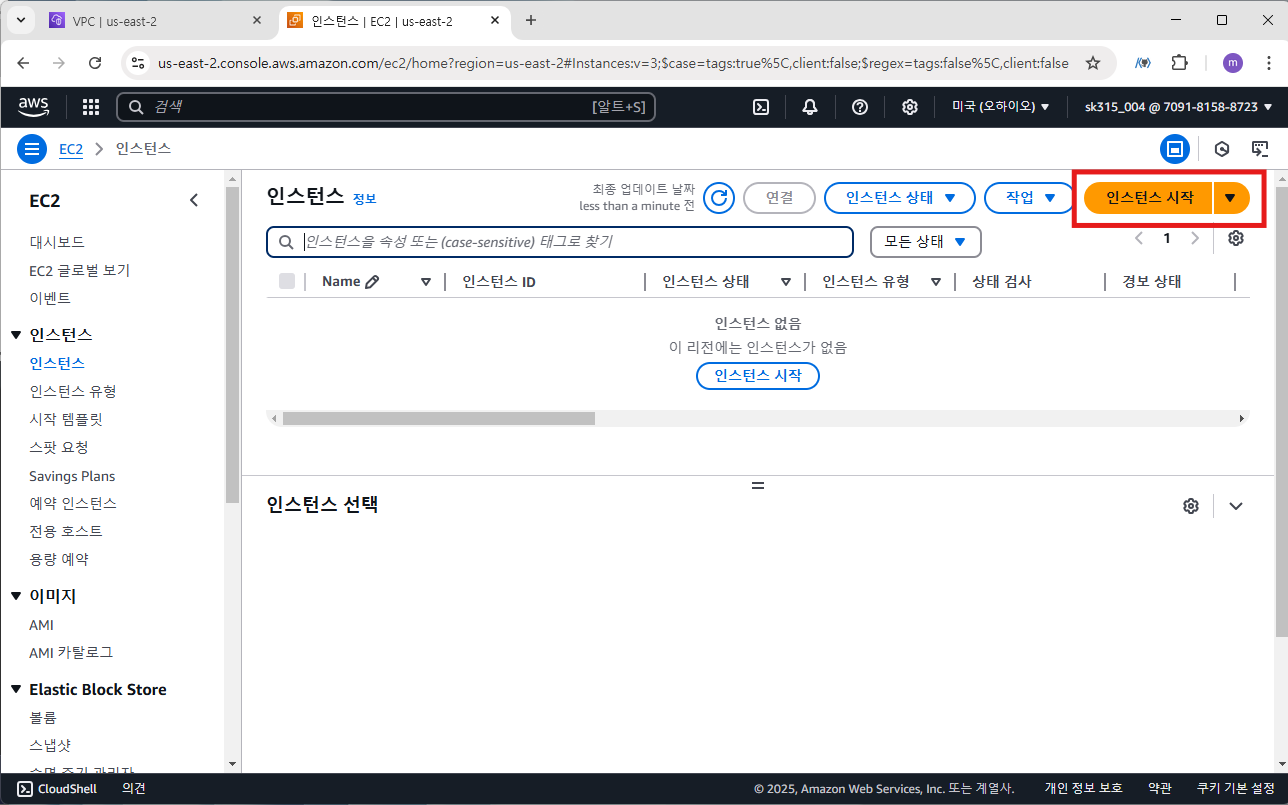This screenshot has height=805, width=1288.
Task: Open 인스턴스 유형 in the sidebar
Action: click(x=73, y=391)
